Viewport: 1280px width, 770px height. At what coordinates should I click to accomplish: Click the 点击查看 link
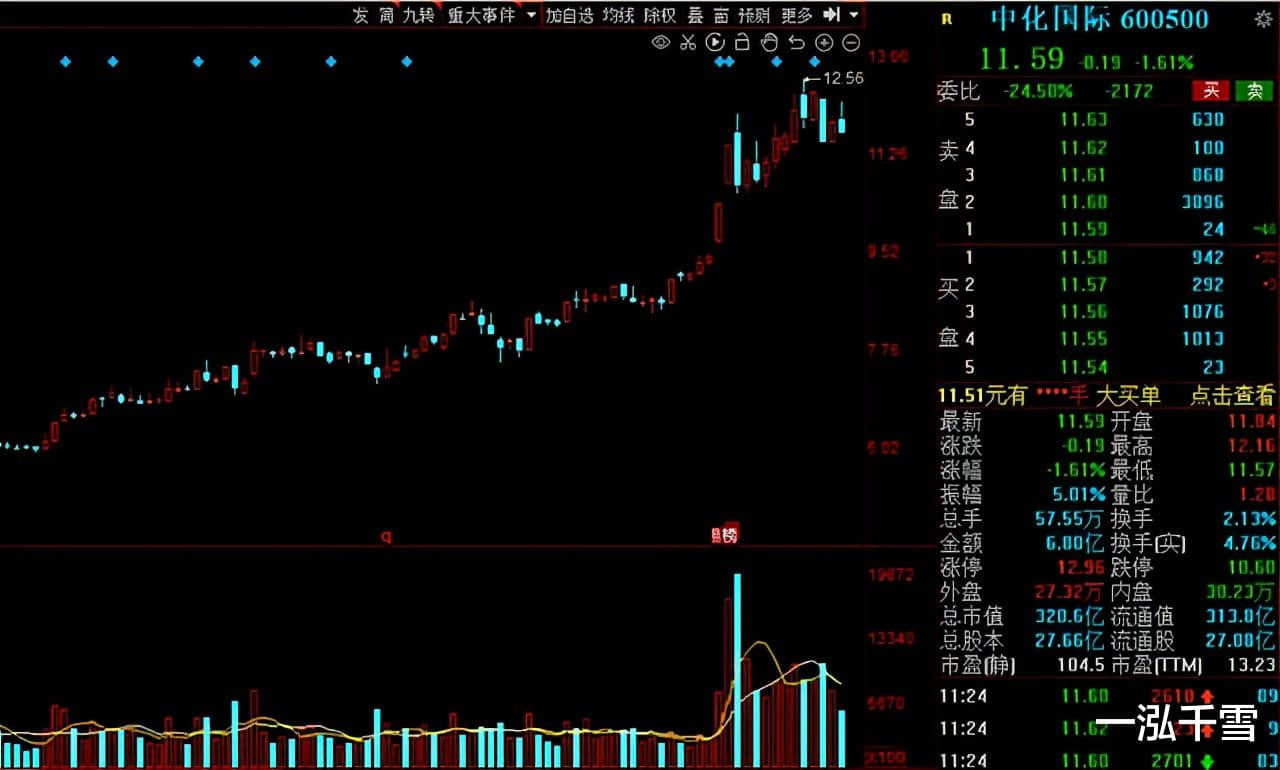1232,396
